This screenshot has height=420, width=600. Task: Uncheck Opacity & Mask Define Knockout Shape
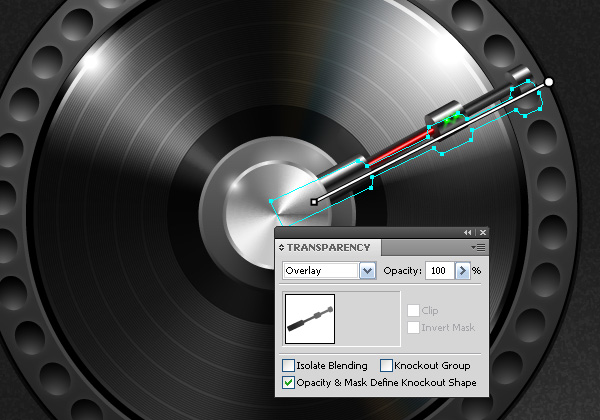pyautogui.click(x=288, y=383)
